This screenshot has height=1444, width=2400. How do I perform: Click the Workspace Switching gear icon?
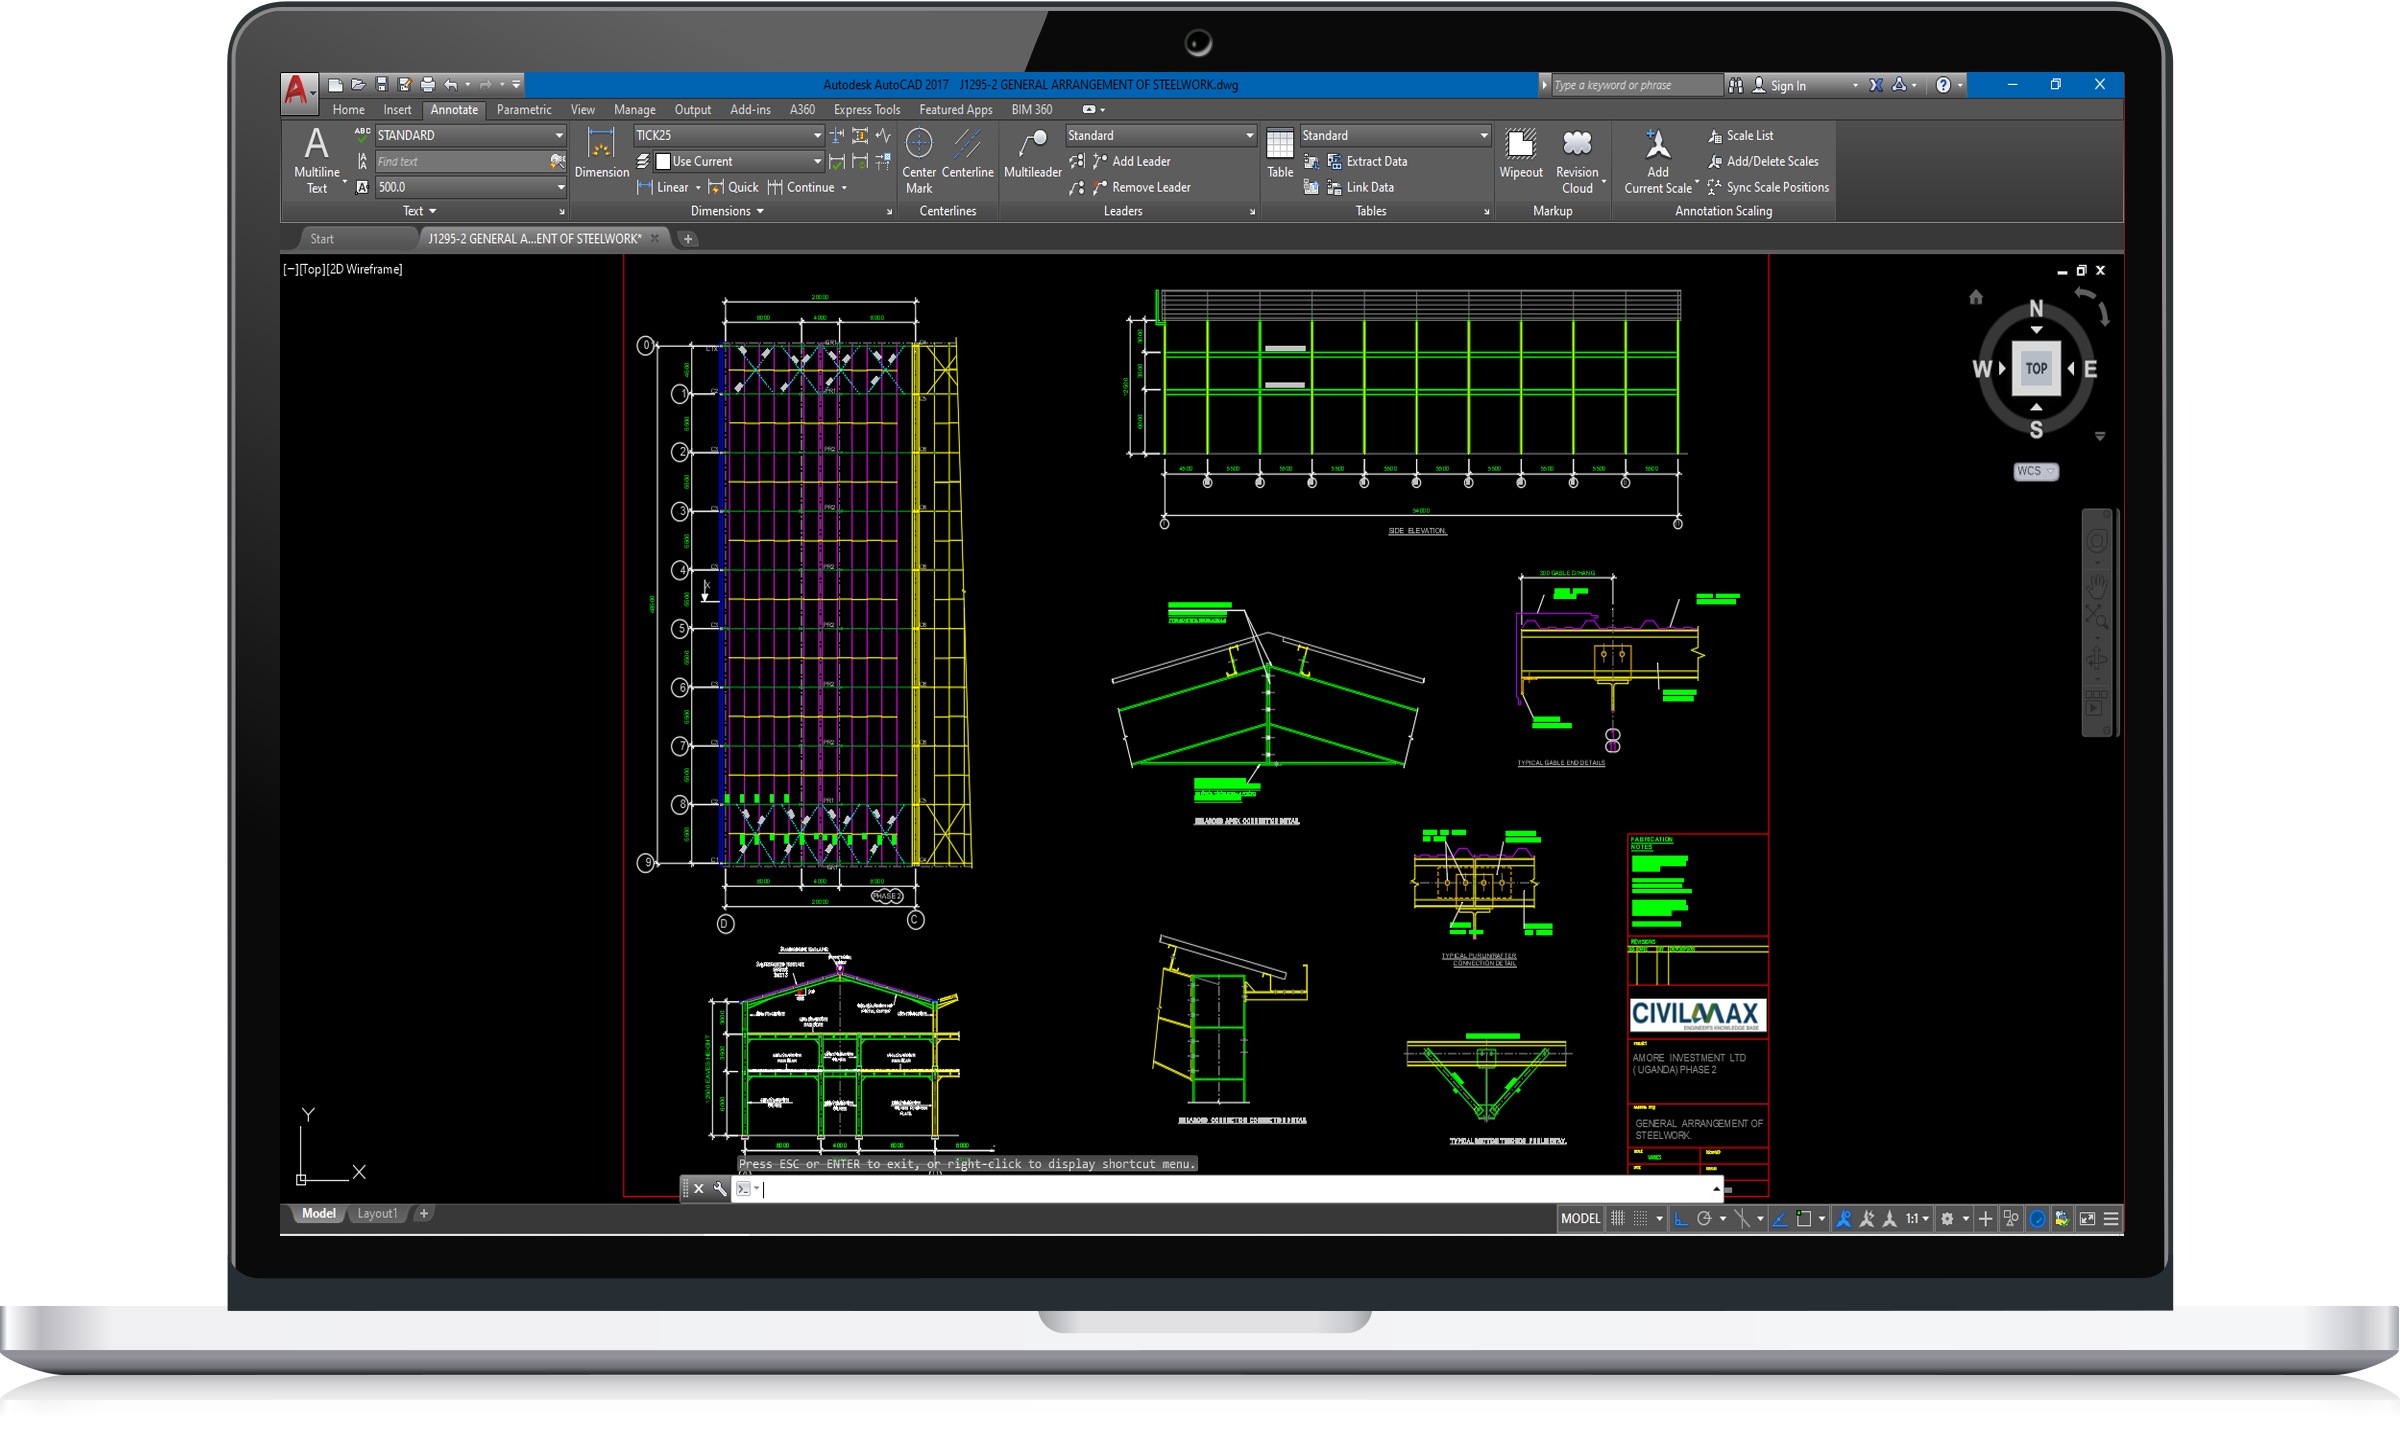click(1947, 1218)
